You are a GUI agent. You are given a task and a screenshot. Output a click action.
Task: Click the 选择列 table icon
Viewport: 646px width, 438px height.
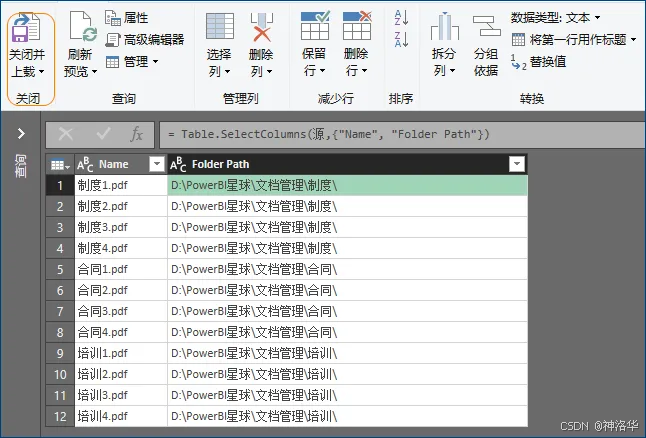pyautogui.click(x=220, y=26)
